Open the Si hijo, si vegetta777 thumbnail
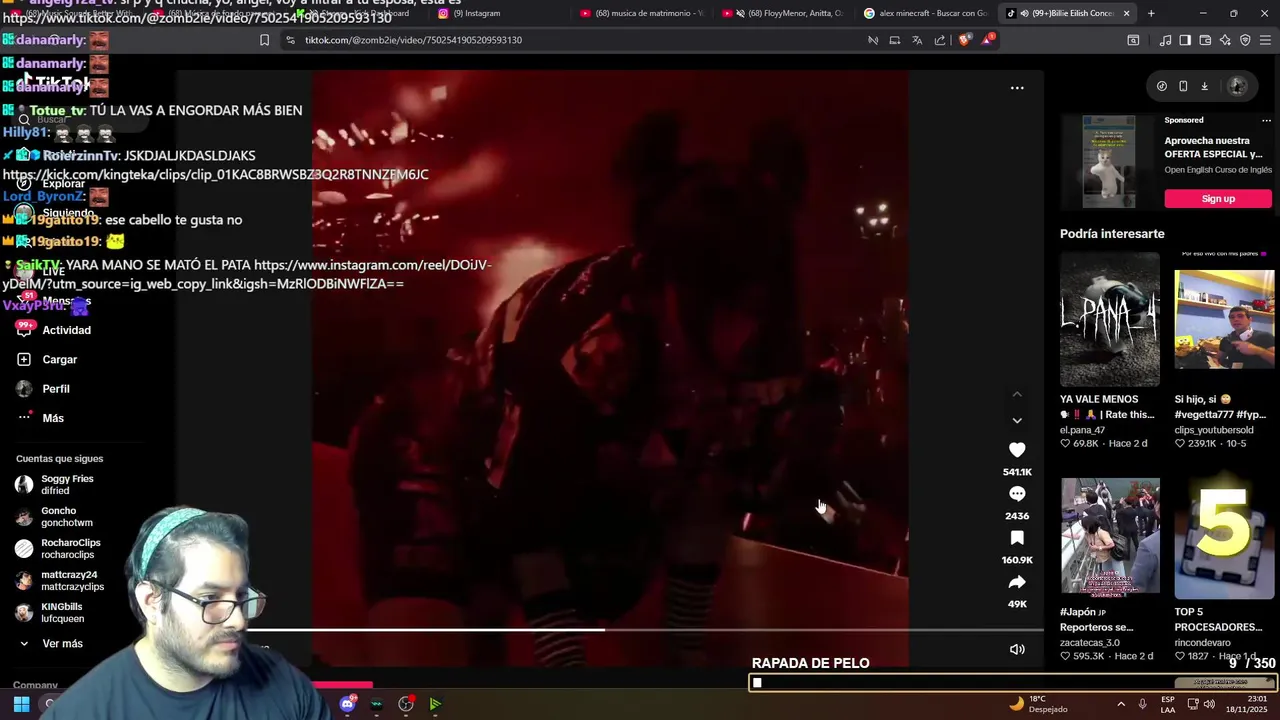 1225,319
